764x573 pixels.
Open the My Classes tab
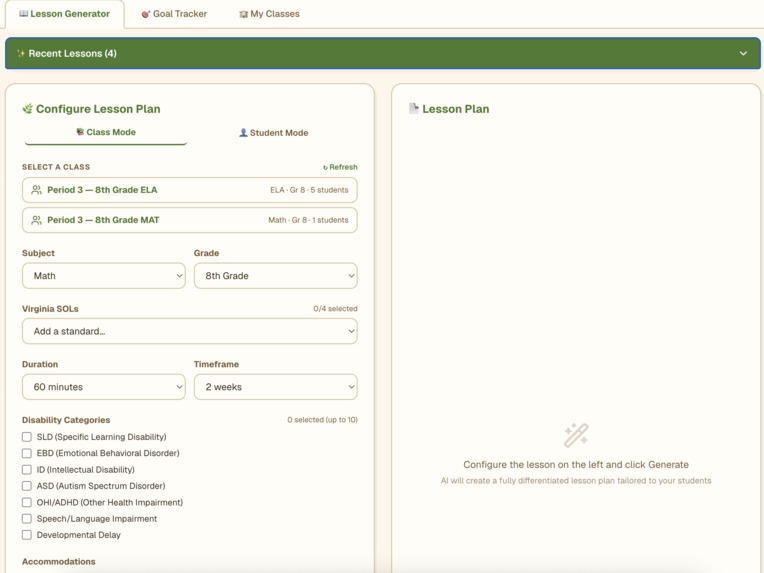pos(269,14)
